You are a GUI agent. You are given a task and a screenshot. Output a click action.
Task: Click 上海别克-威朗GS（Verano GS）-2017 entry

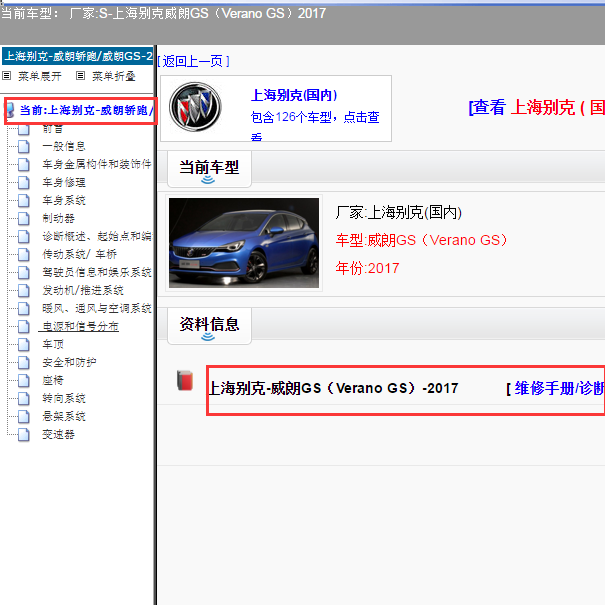point(333,388)
